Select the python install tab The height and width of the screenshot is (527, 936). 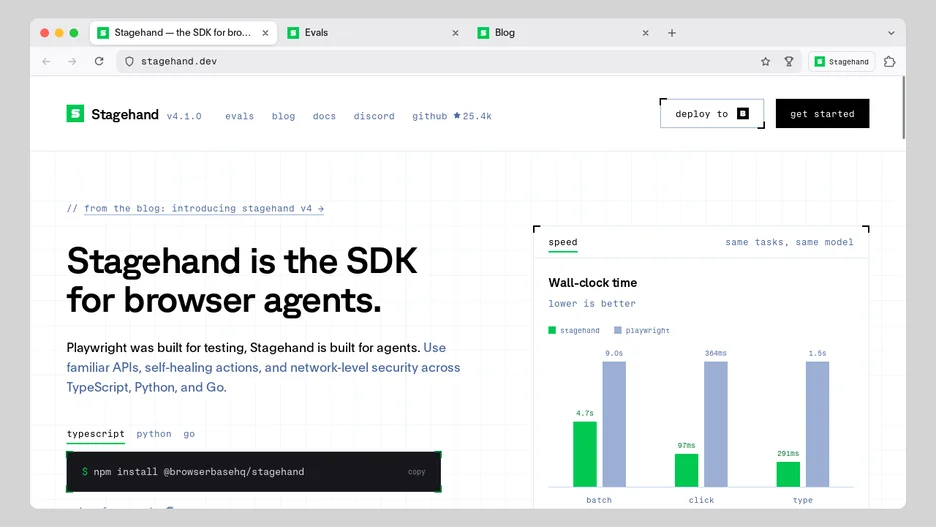[154, 434]
